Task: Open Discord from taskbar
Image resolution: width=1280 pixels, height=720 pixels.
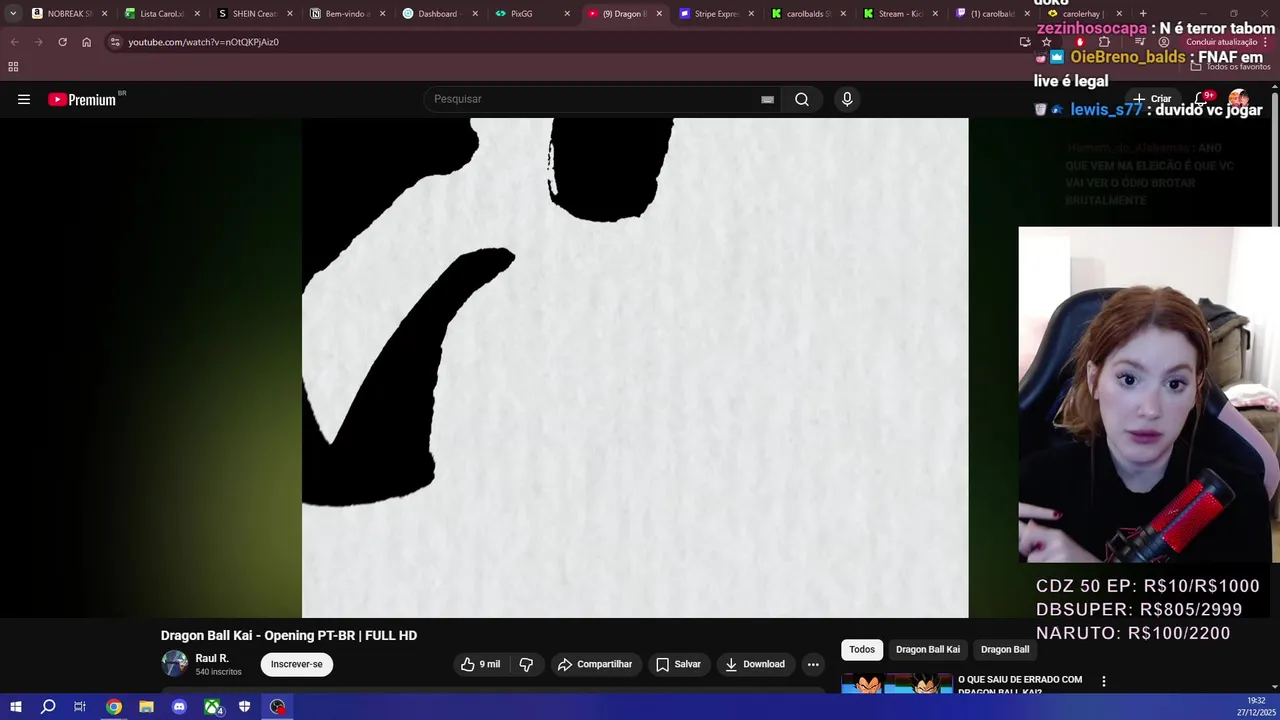Action: click(179, 707)
